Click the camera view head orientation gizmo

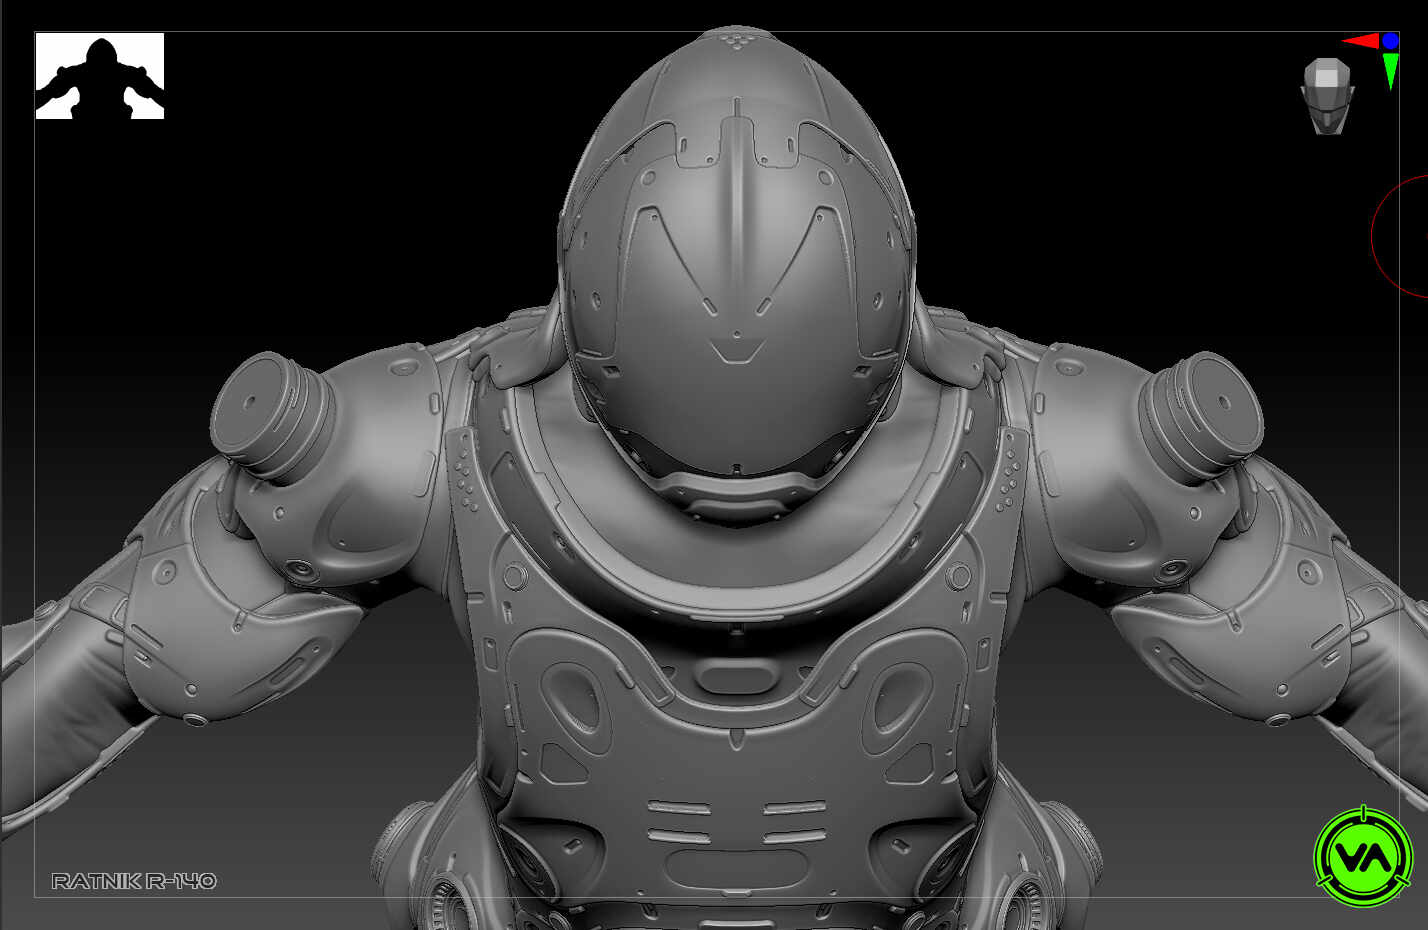pyautogui.click(x=1328, y=96)
